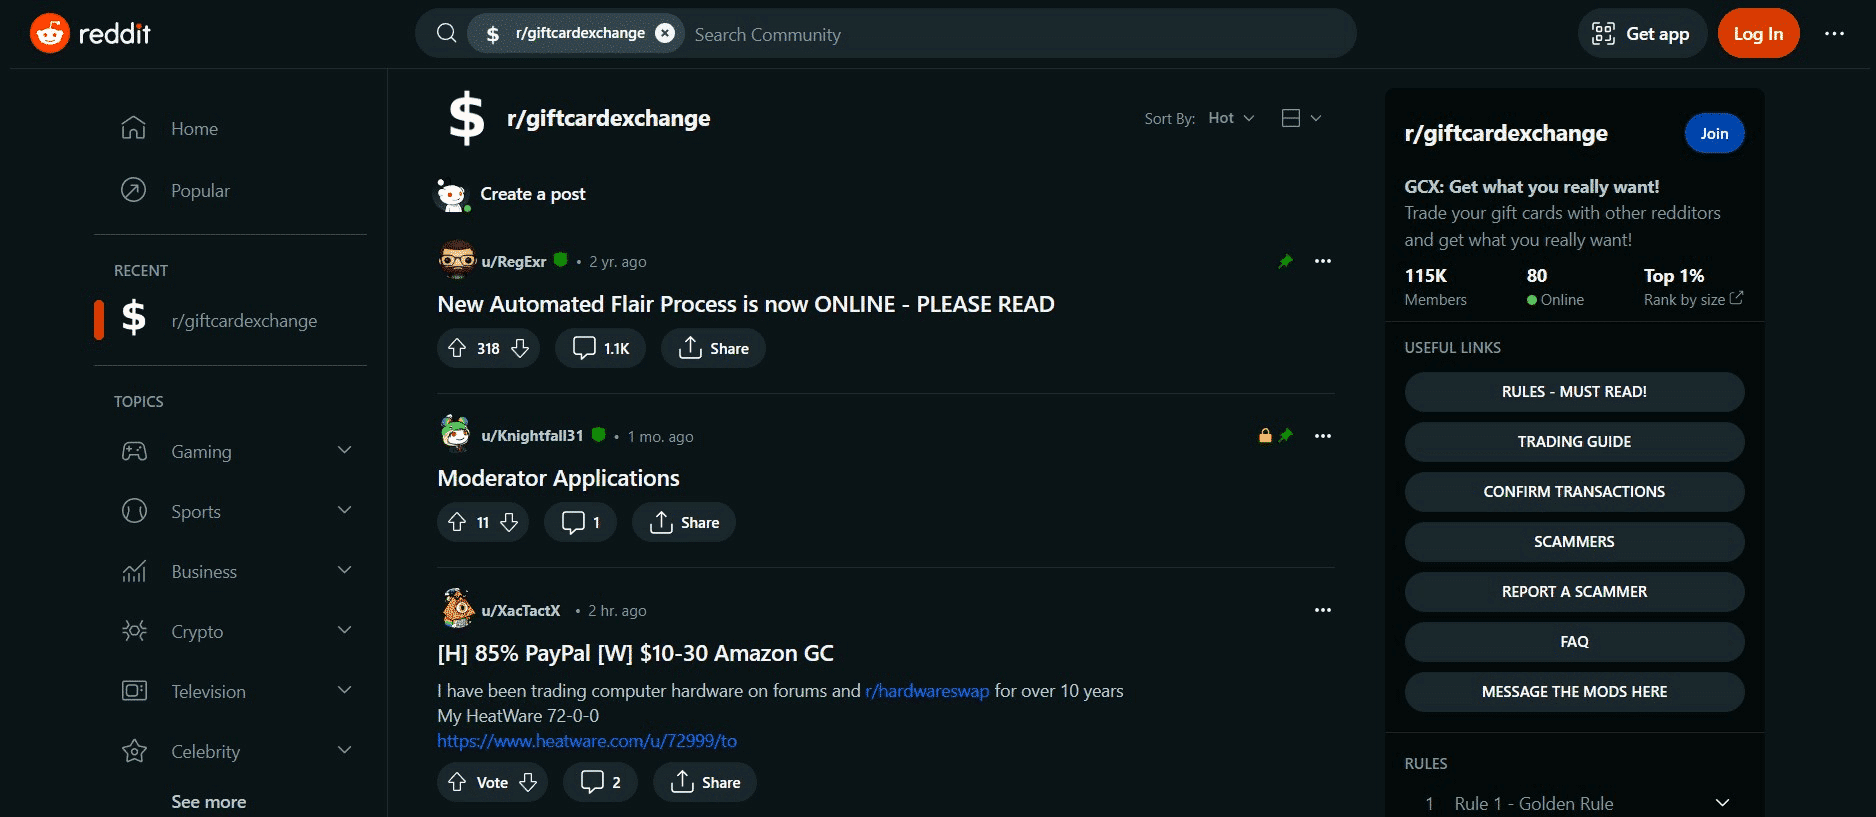Share the Automated Flair Process post
The width and height of the screenshot is (1876, 817).
(x=713, y=348)
